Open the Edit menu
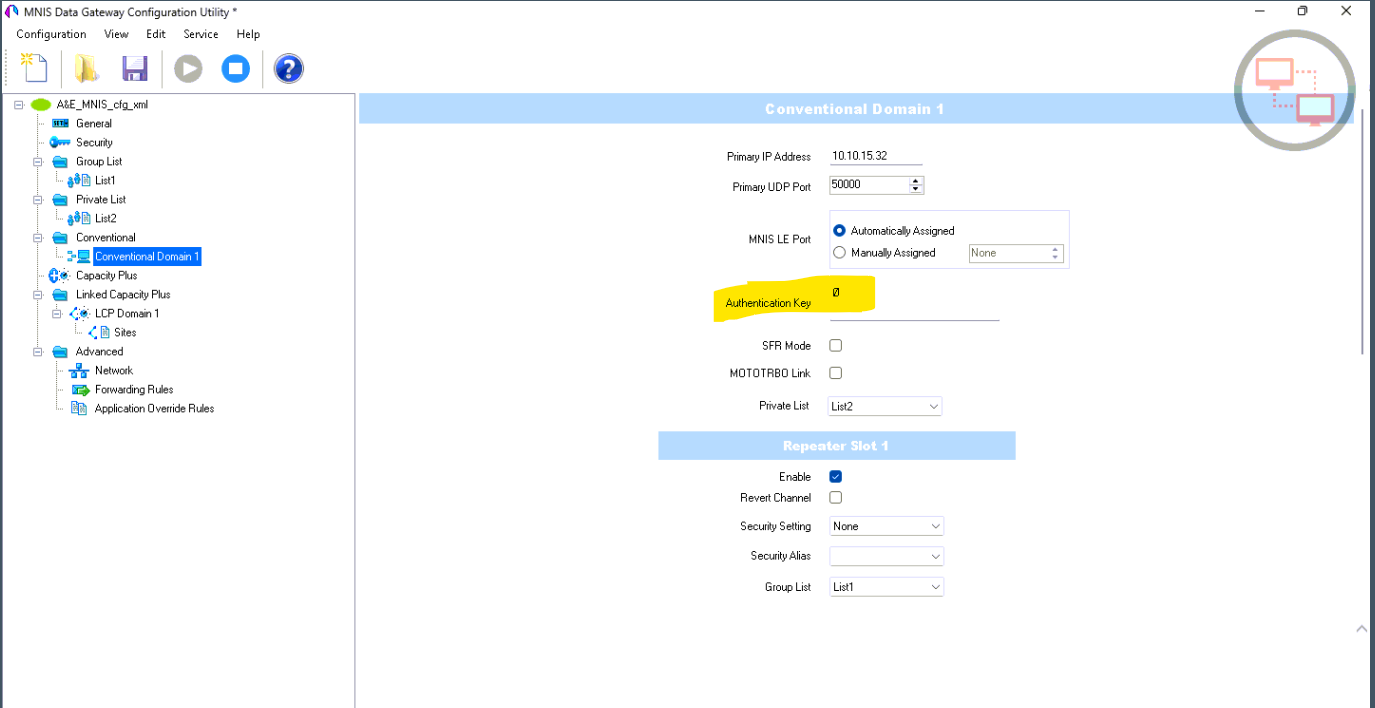 click(x=156, y=34)
